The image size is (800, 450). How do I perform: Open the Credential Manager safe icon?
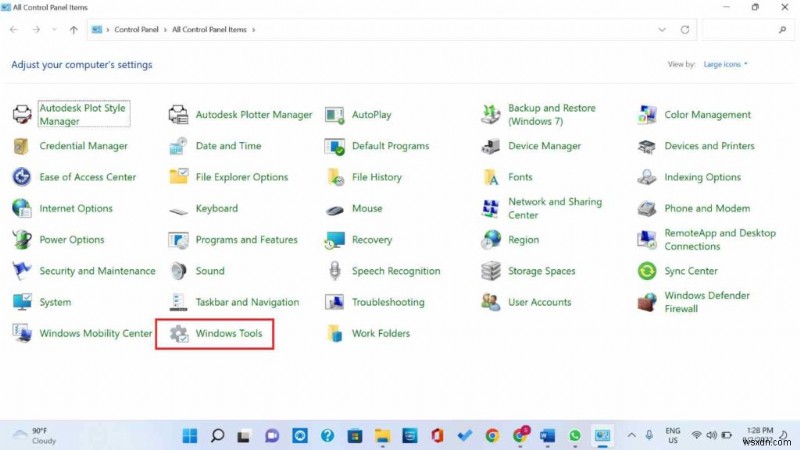click(22, 146)
